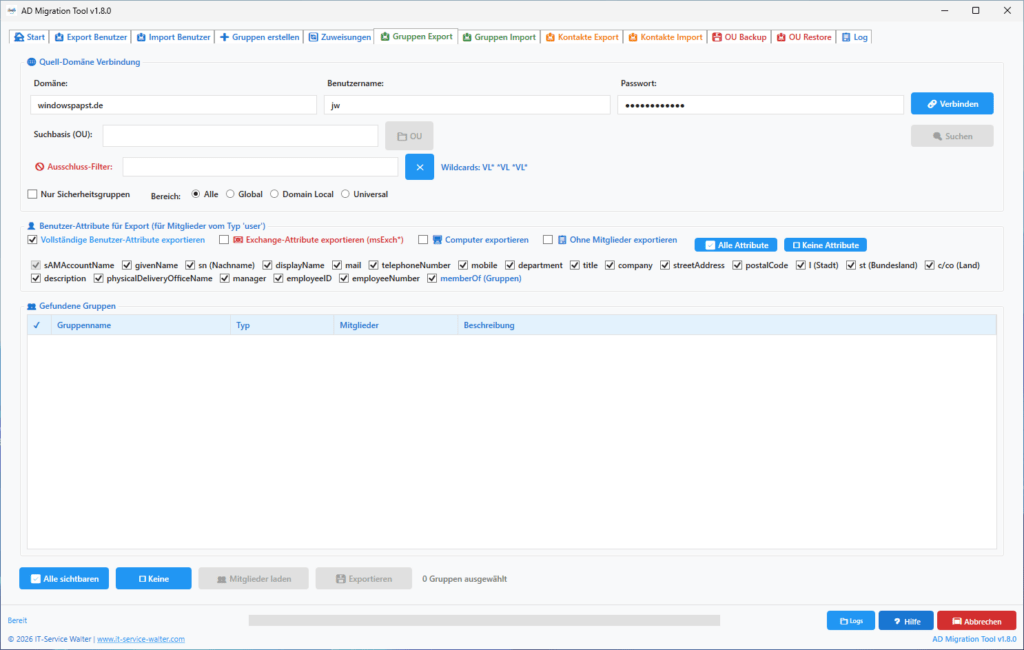Click the Keine Attribute button
This screenshot has height=650, width=1024.
(x=825, y=245)
